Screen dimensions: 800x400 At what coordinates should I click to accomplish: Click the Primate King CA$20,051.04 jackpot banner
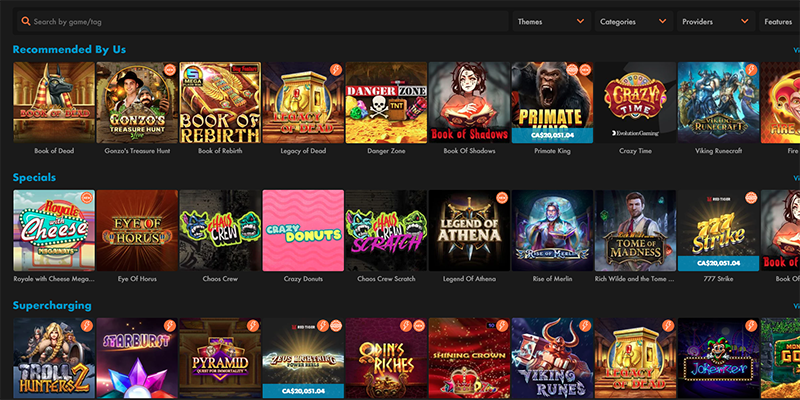click(552, 136)
